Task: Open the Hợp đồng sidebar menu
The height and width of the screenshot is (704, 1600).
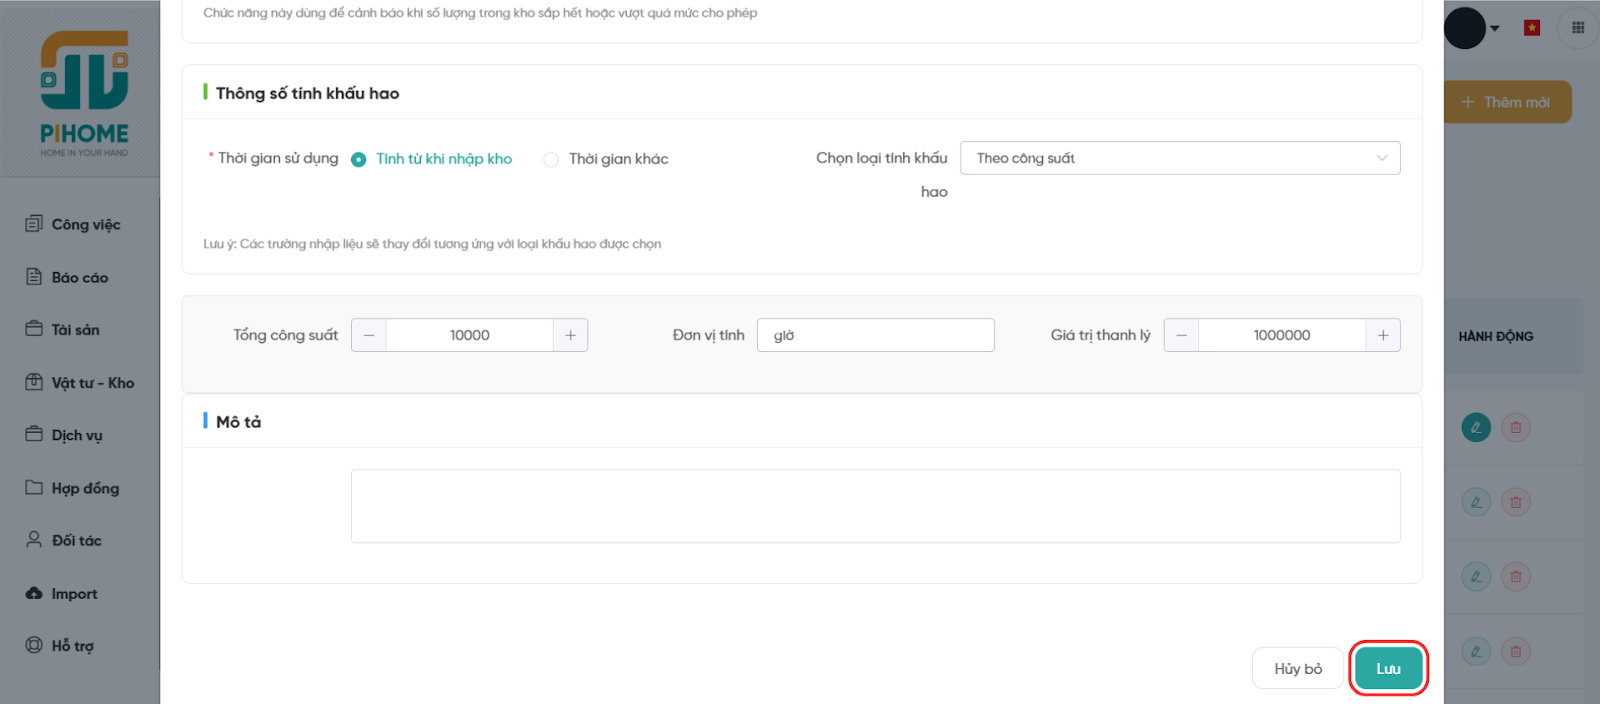Action: pos(85,488)
